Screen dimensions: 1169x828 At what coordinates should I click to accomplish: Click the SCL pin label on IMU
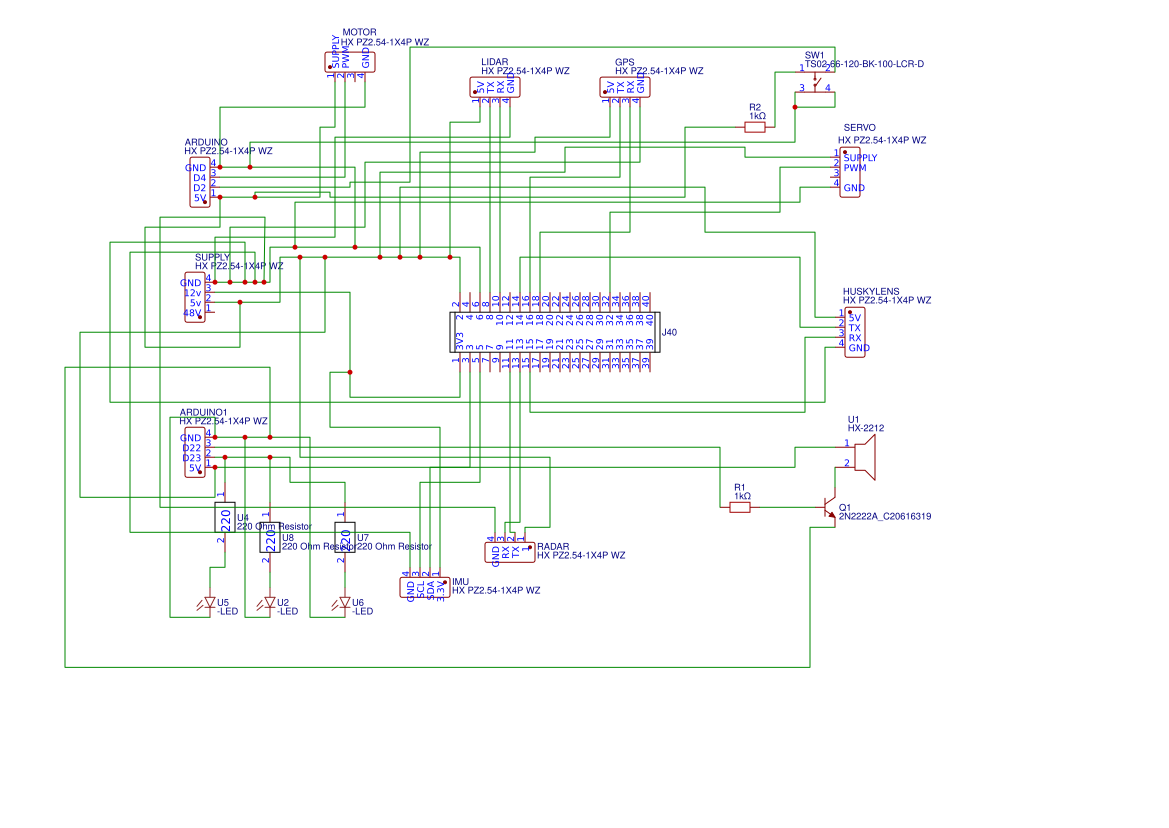[420, 590]
